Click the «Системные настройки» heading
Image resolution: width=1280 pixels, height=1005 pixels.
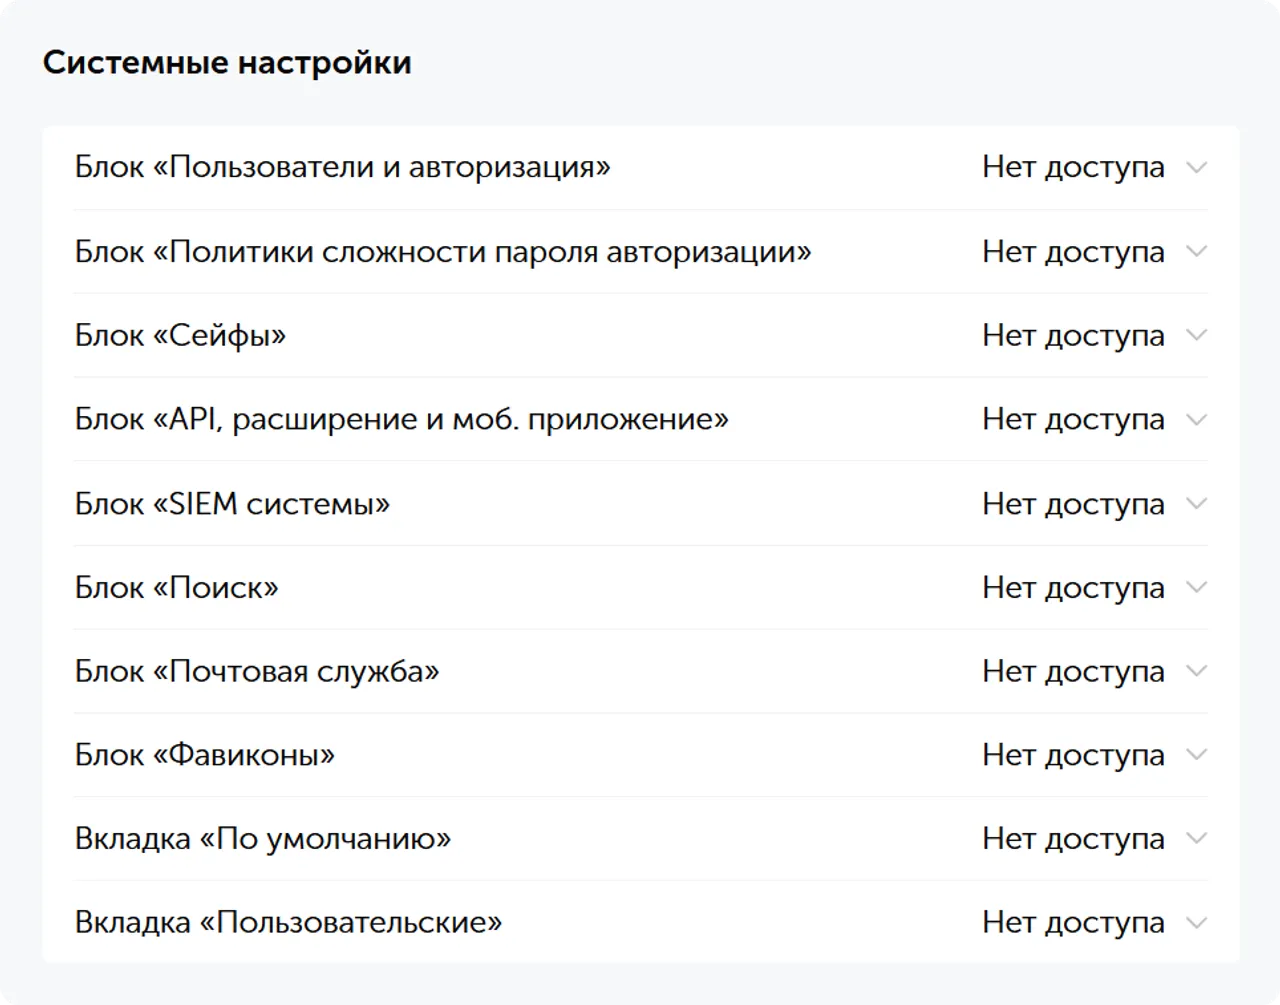coord(227,62)
